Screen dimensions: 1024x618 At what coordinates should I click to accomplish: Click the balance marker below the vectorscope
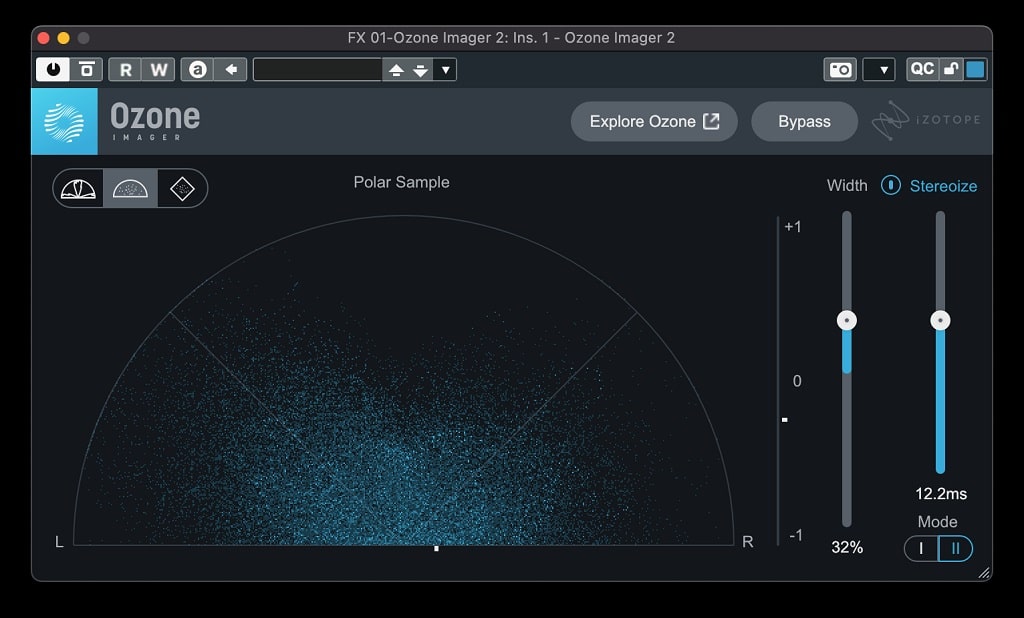tap(436, 549)
